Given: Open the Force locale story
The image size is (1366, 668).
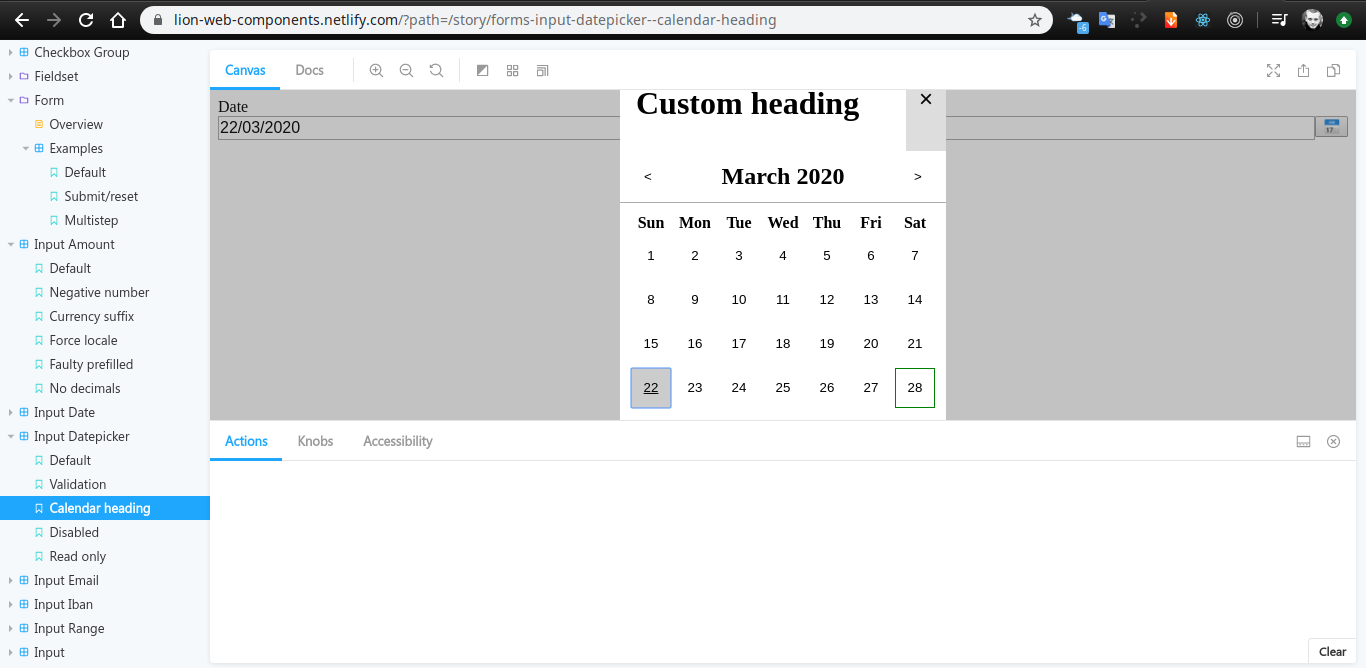Looking at the screenshot, I should [x=83, y=340].
